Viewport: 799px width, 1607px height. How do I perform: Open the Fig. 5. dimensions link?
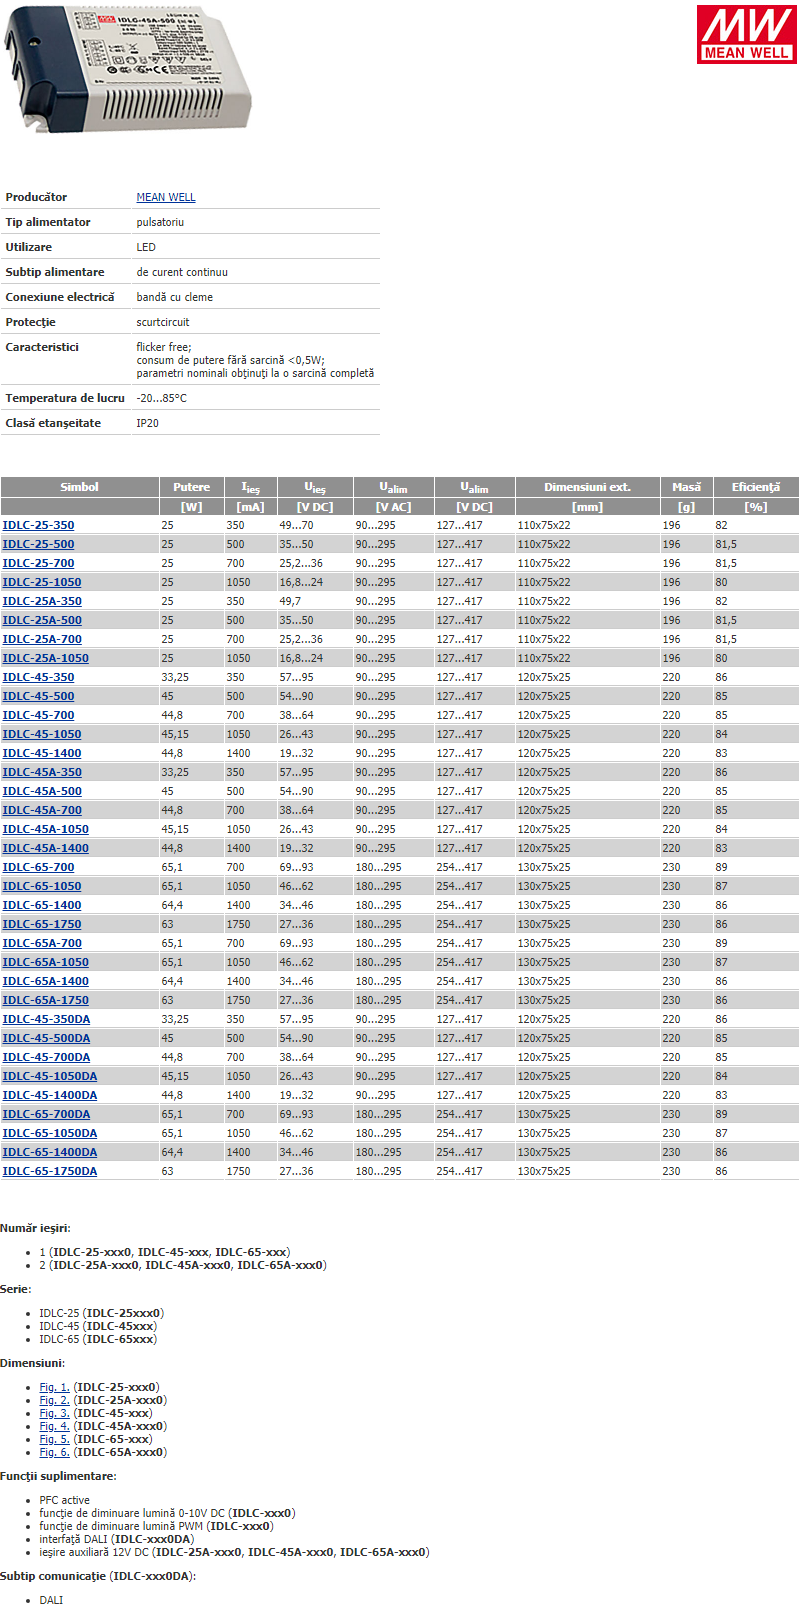[54, 1439]
